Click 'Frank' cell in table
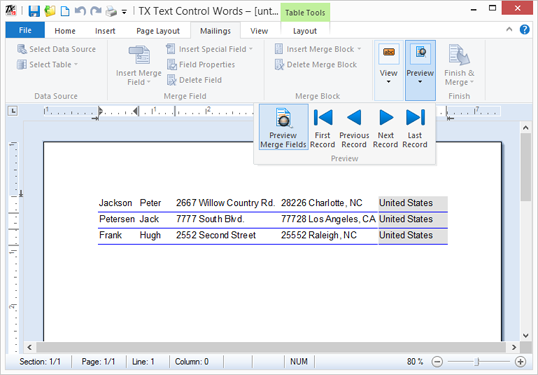The height and width of the screenshot is (375, 538). 110,235
